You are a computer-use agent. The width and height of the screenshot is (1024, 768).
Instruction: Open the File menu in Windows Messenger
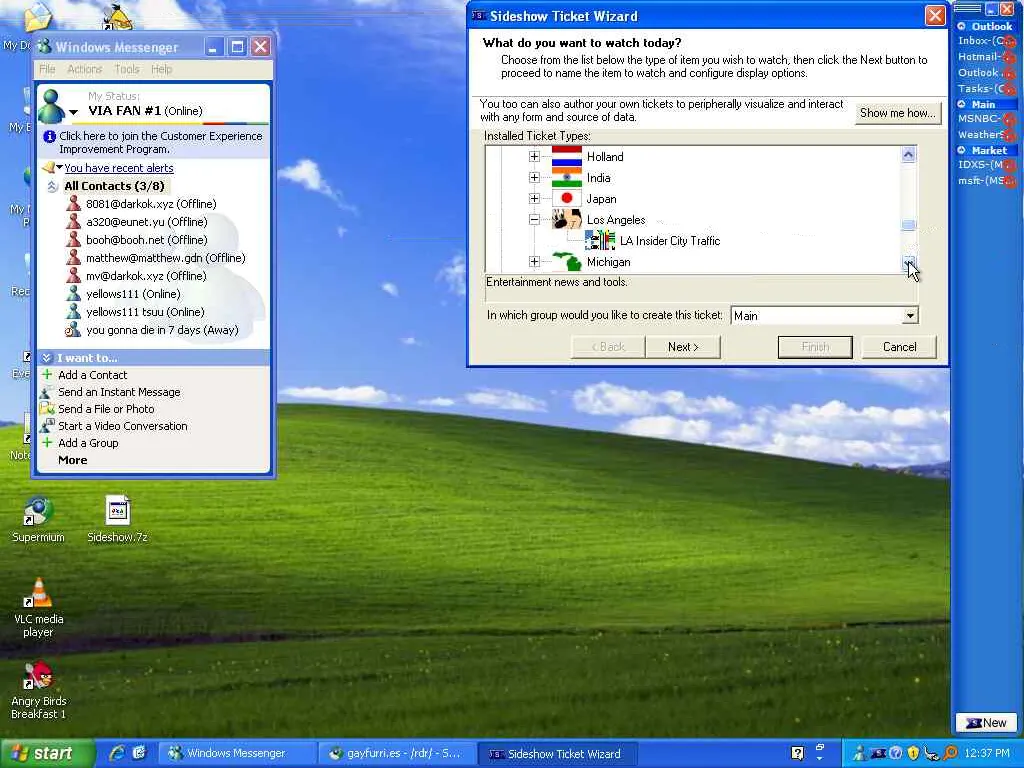[x=47, y=69]
